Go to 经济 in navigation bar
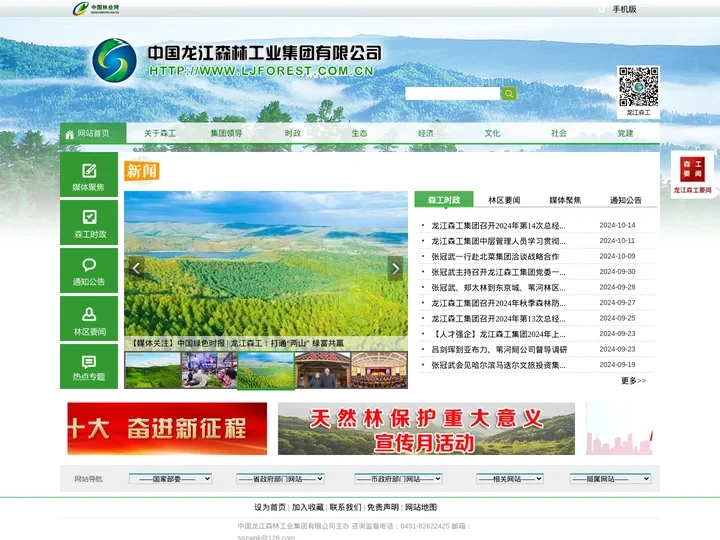Viewport: 720px width, 540px height. pyautogui.click(x=426, y=133)
